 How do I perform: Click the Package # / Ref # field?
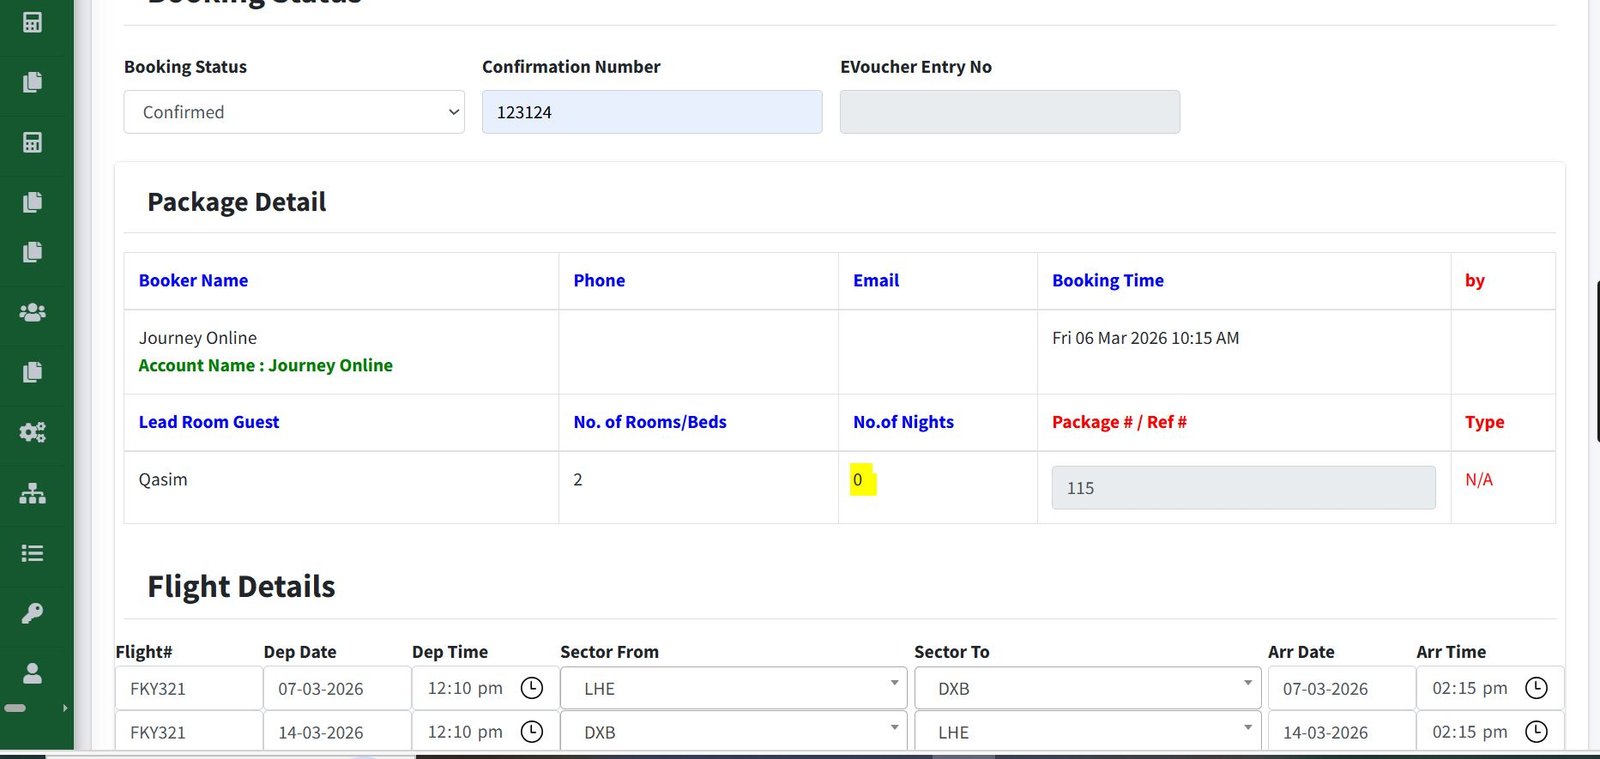(1243, 488)
